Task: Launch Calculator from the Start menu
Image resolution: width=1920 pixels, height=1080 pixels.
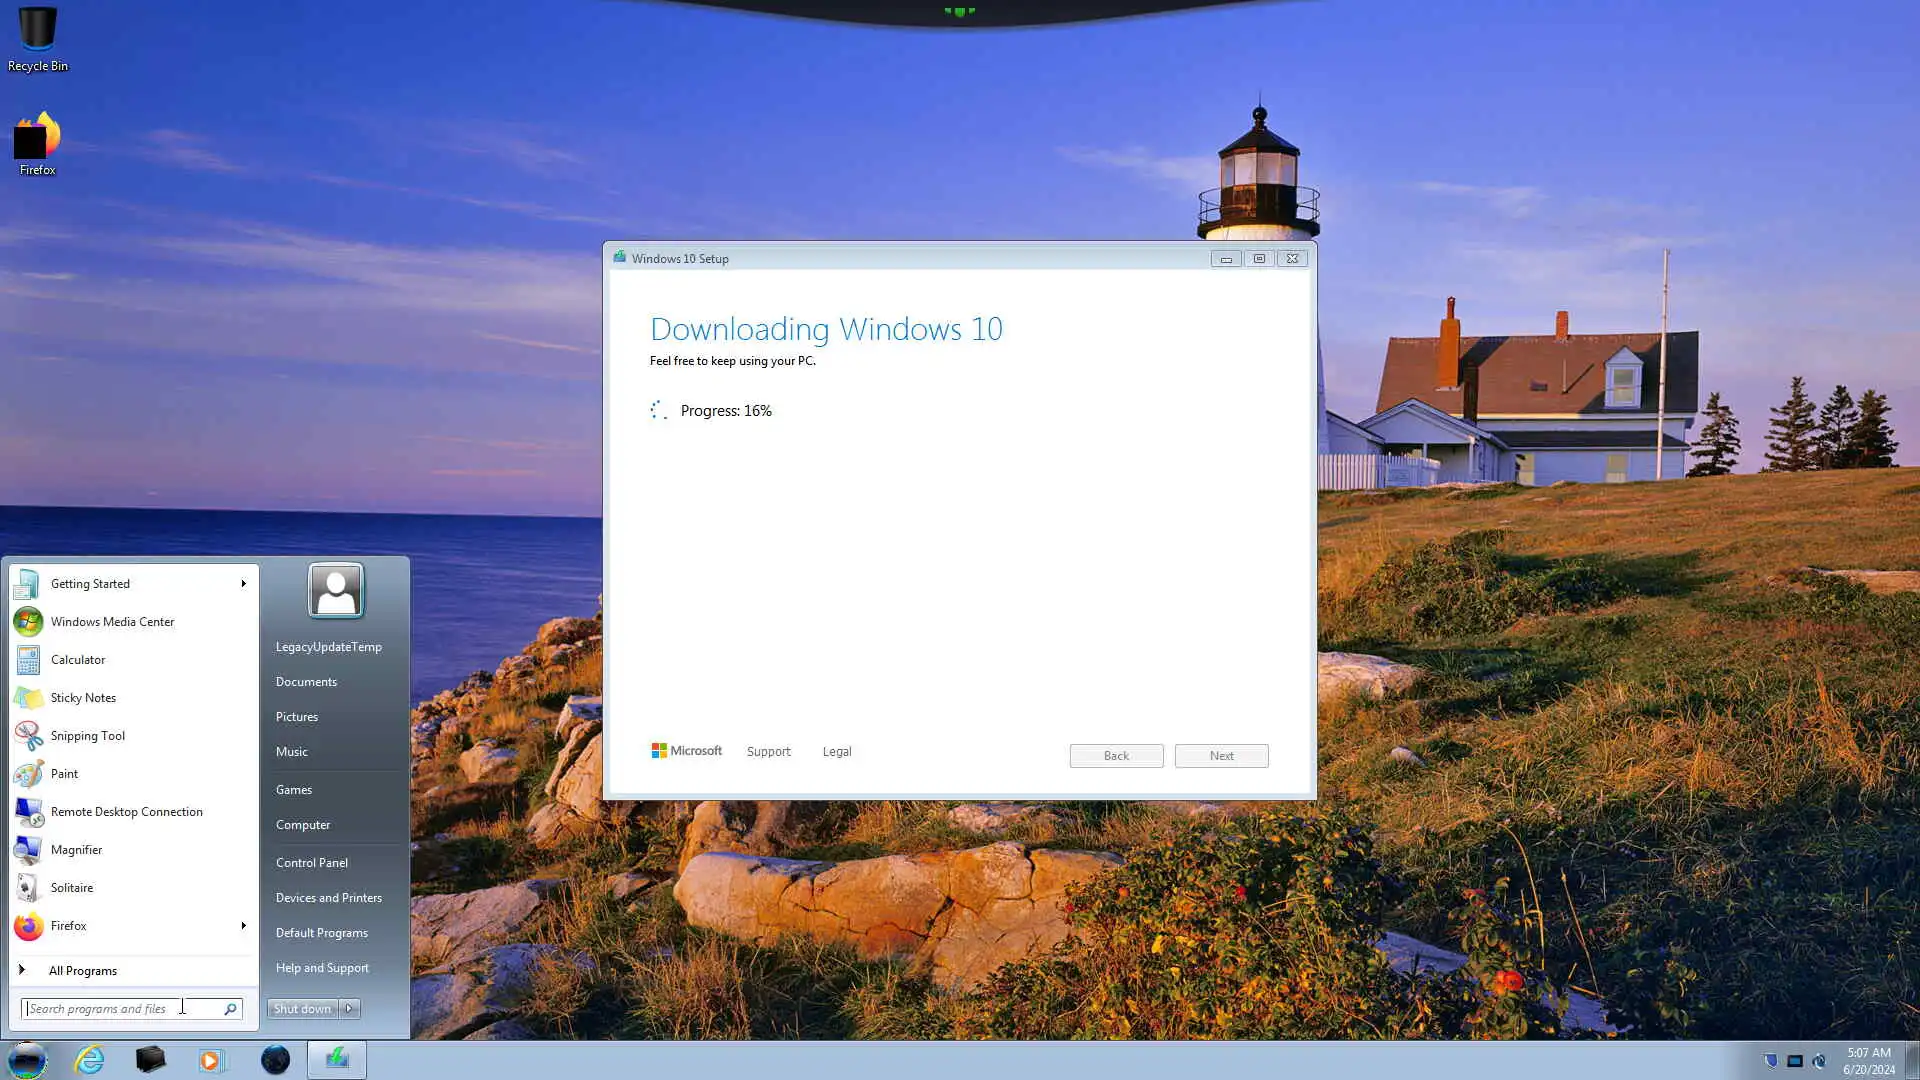Action: tap(78, 660)
